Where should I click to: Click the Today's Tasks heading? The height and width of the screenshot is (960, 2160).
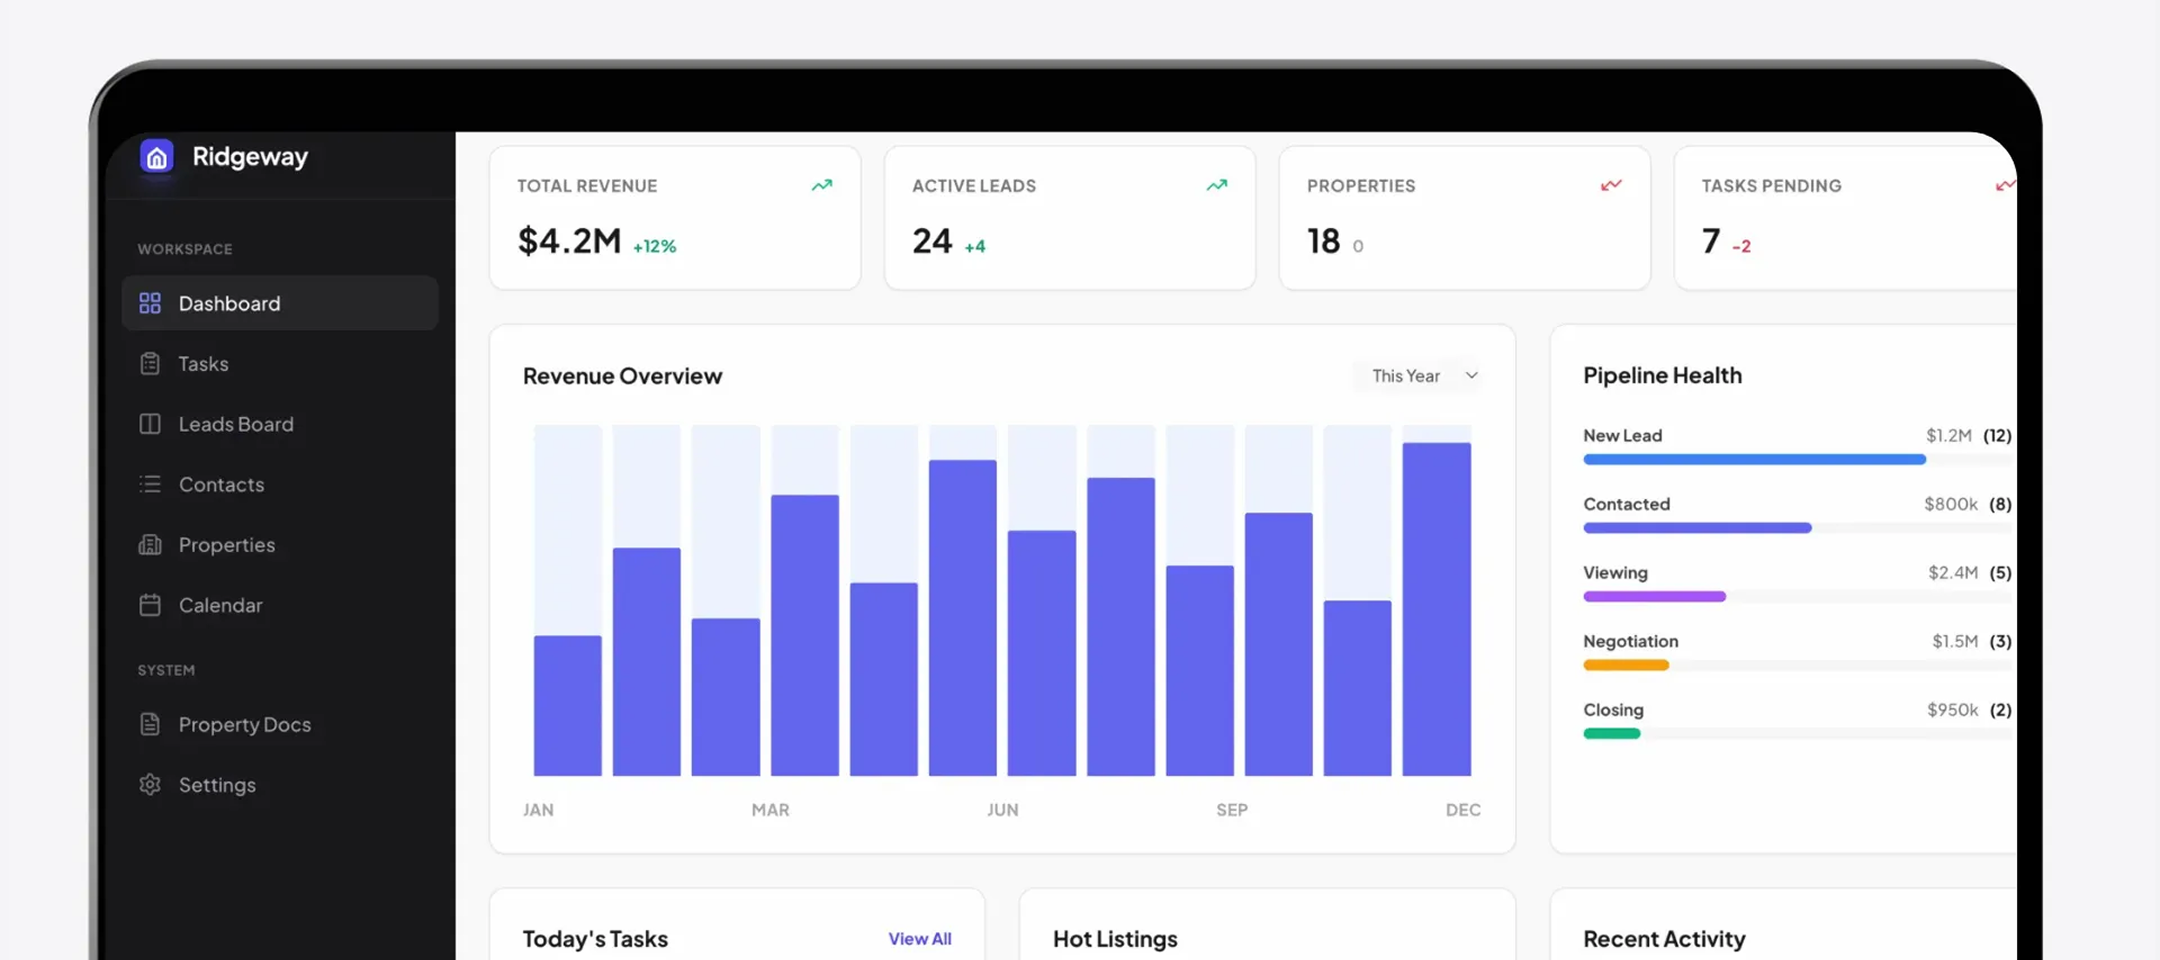[595, 939]
